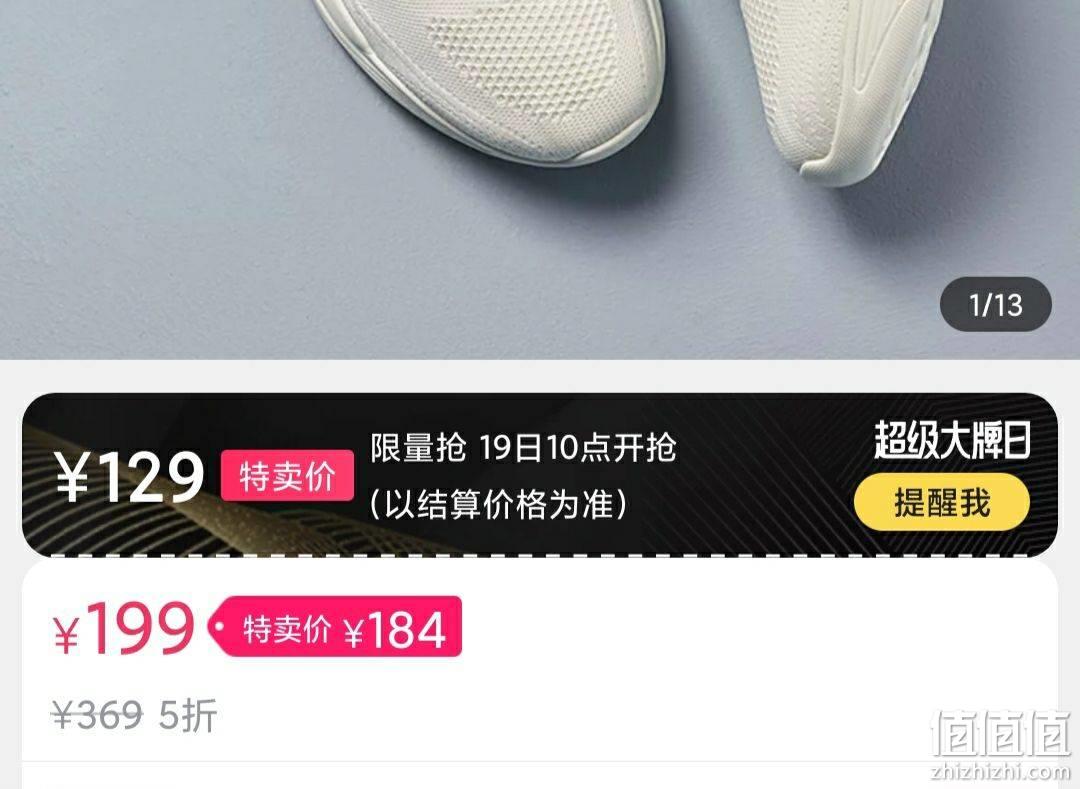
Task: Click the 值值值 watermark logo
Action: click(x=1000, y=734)
